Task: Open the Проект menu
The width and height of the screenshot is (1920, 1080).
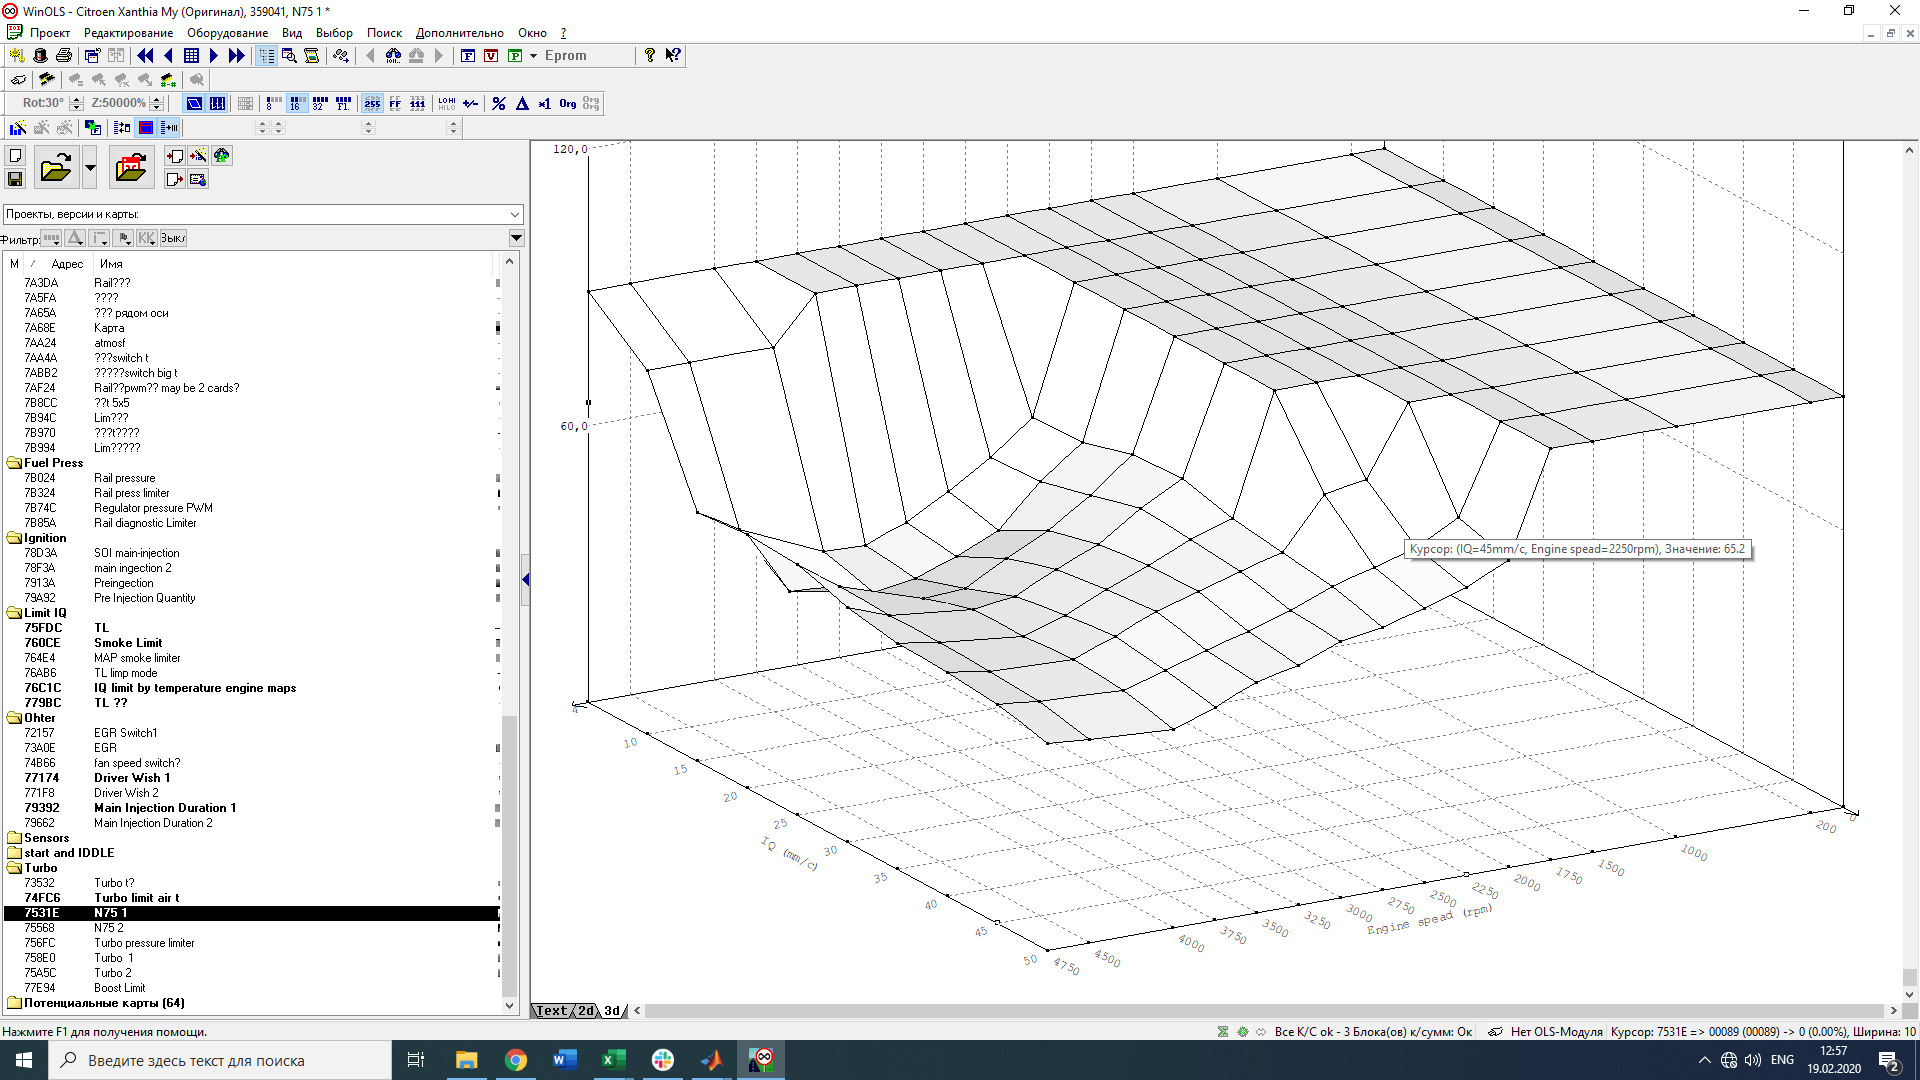Action: click(x=50, y=33)
